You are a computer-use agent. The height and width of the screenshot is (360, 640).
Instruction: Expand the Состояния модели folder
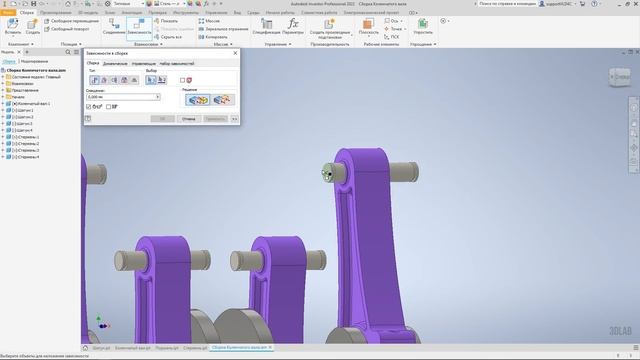3,77
